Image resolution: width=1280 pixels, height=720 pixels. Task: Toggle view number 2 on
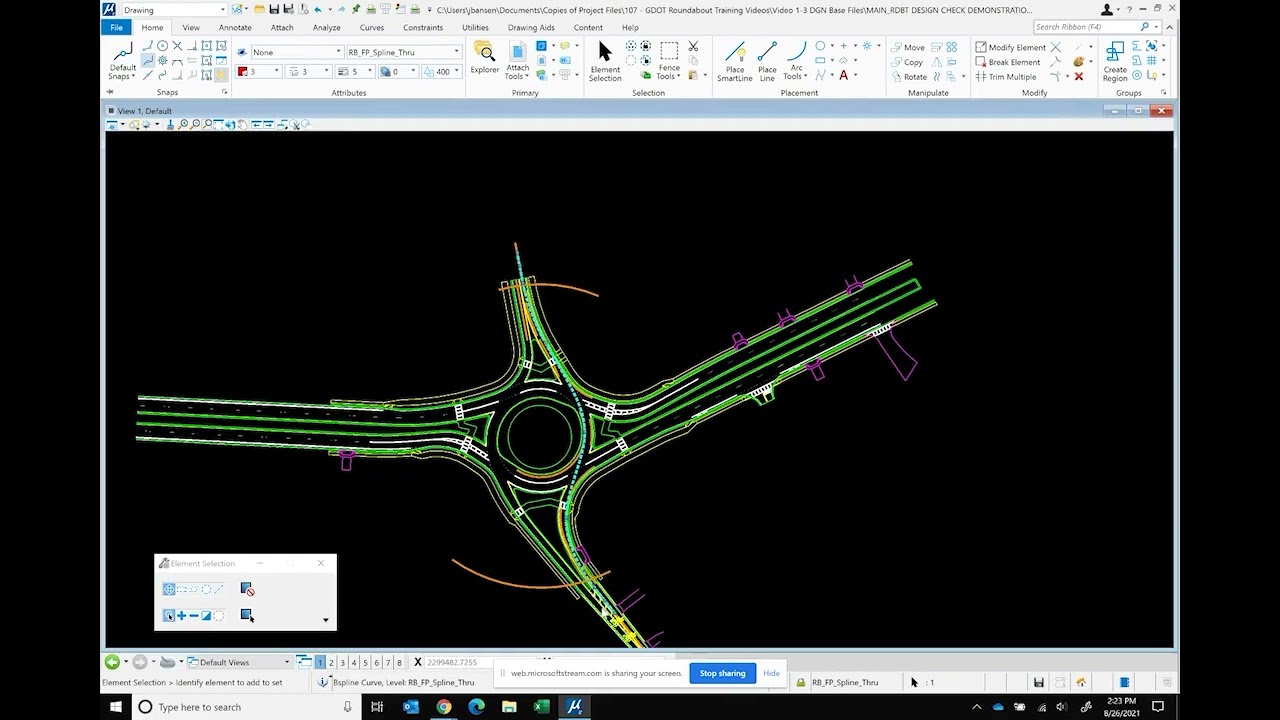pos(331,662)
